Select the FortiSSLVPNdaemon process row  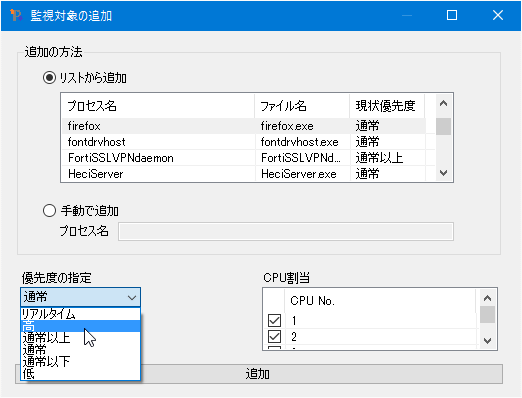243,158
